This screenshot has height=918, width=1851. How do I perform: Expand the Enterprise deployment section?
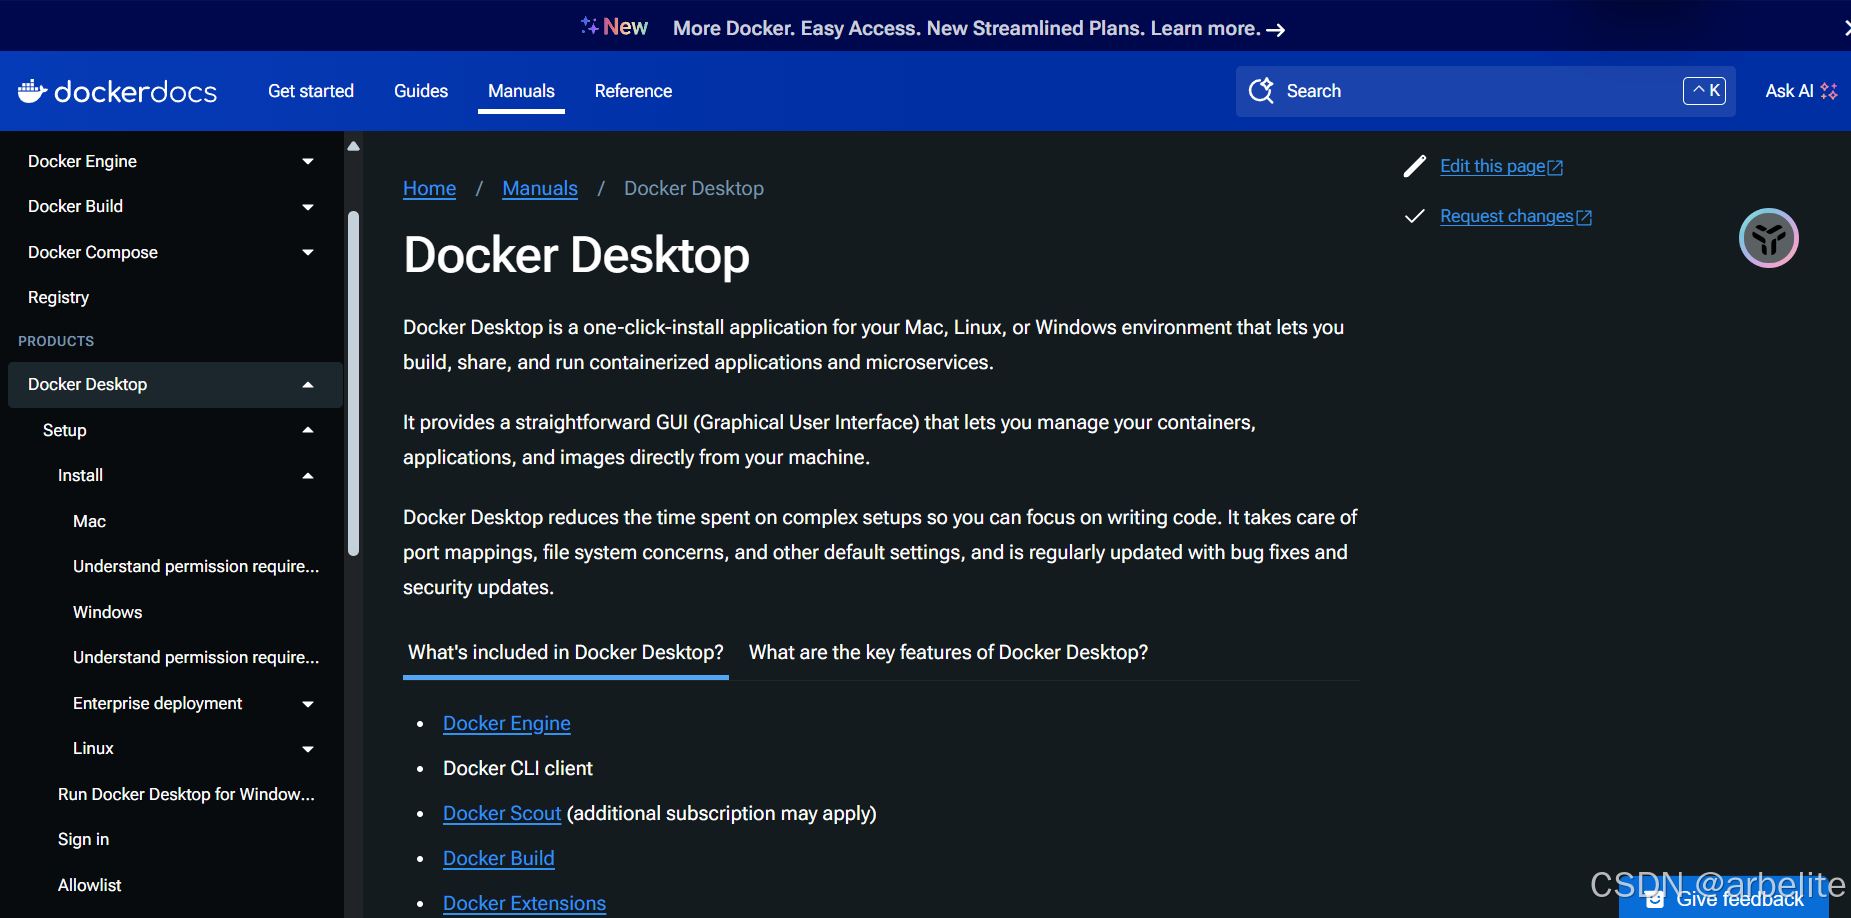click(x=307, y=703)
